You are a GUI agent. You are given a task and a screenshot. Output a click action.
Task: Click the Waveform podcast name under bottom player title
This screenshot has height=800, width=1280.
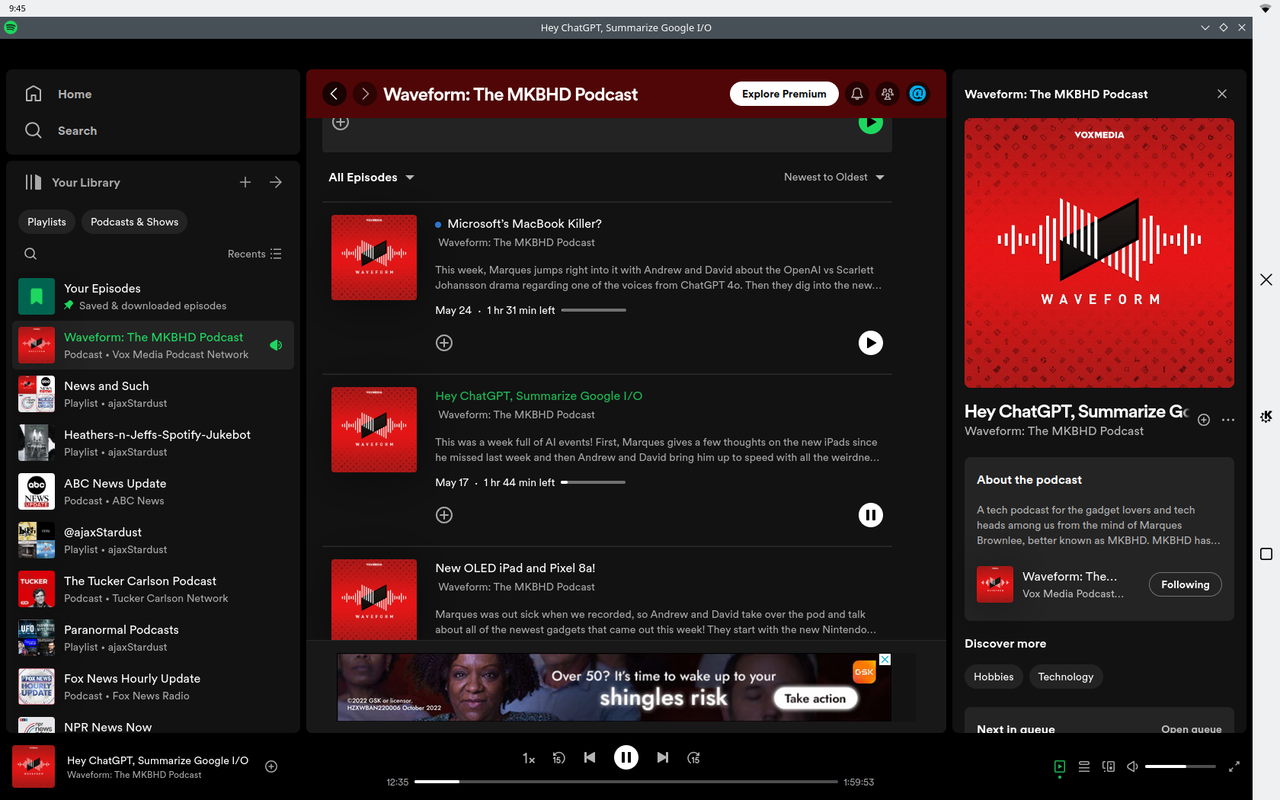click(134, 775)
